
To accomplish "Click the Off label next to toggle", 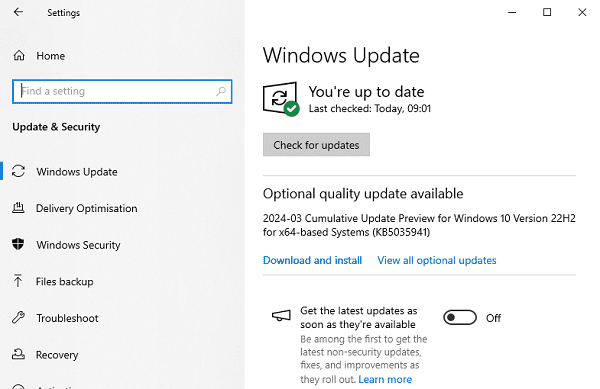I will [493, 318].
